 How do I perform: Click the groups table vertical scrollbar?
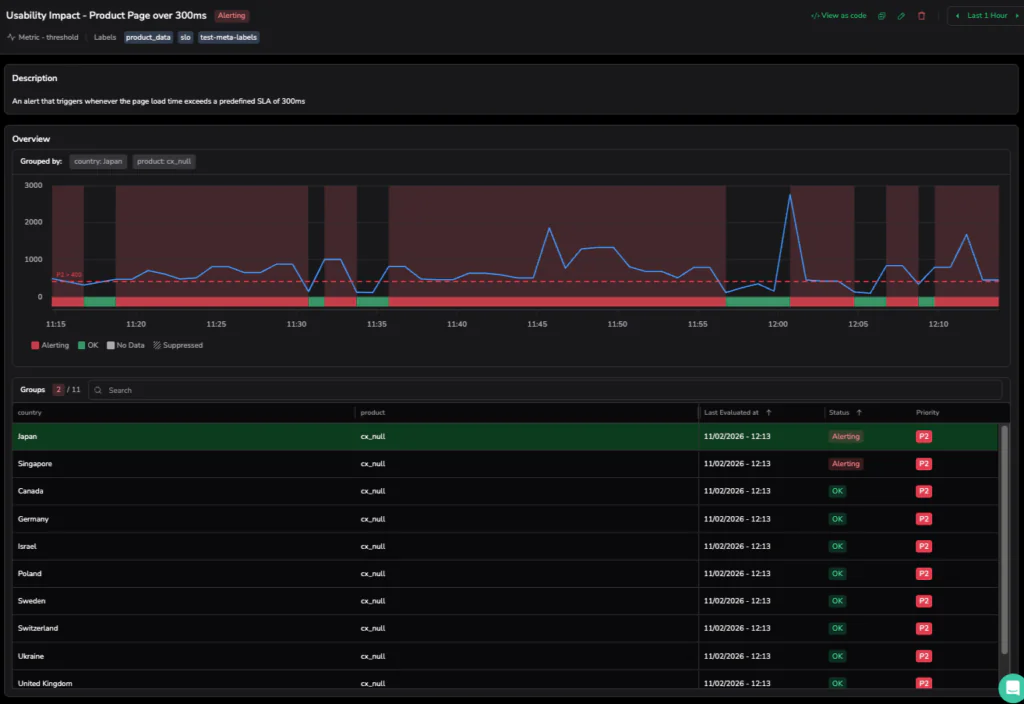[1004, 540]
